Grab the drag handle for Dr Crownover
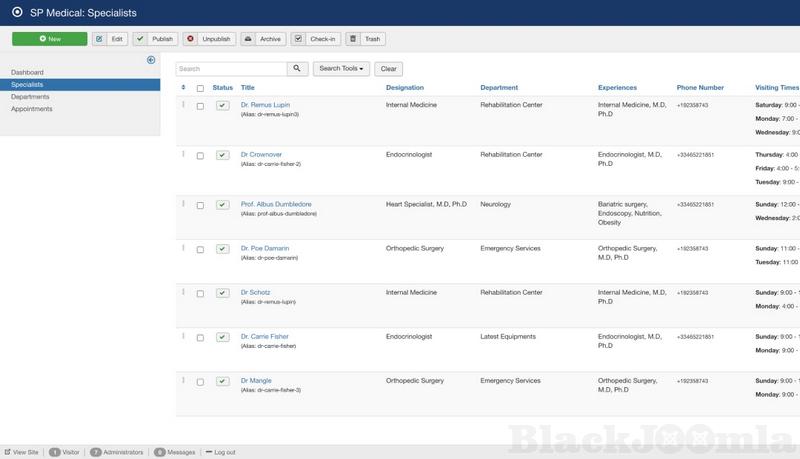Screen dimensions: 800x459 coord(183,154)
